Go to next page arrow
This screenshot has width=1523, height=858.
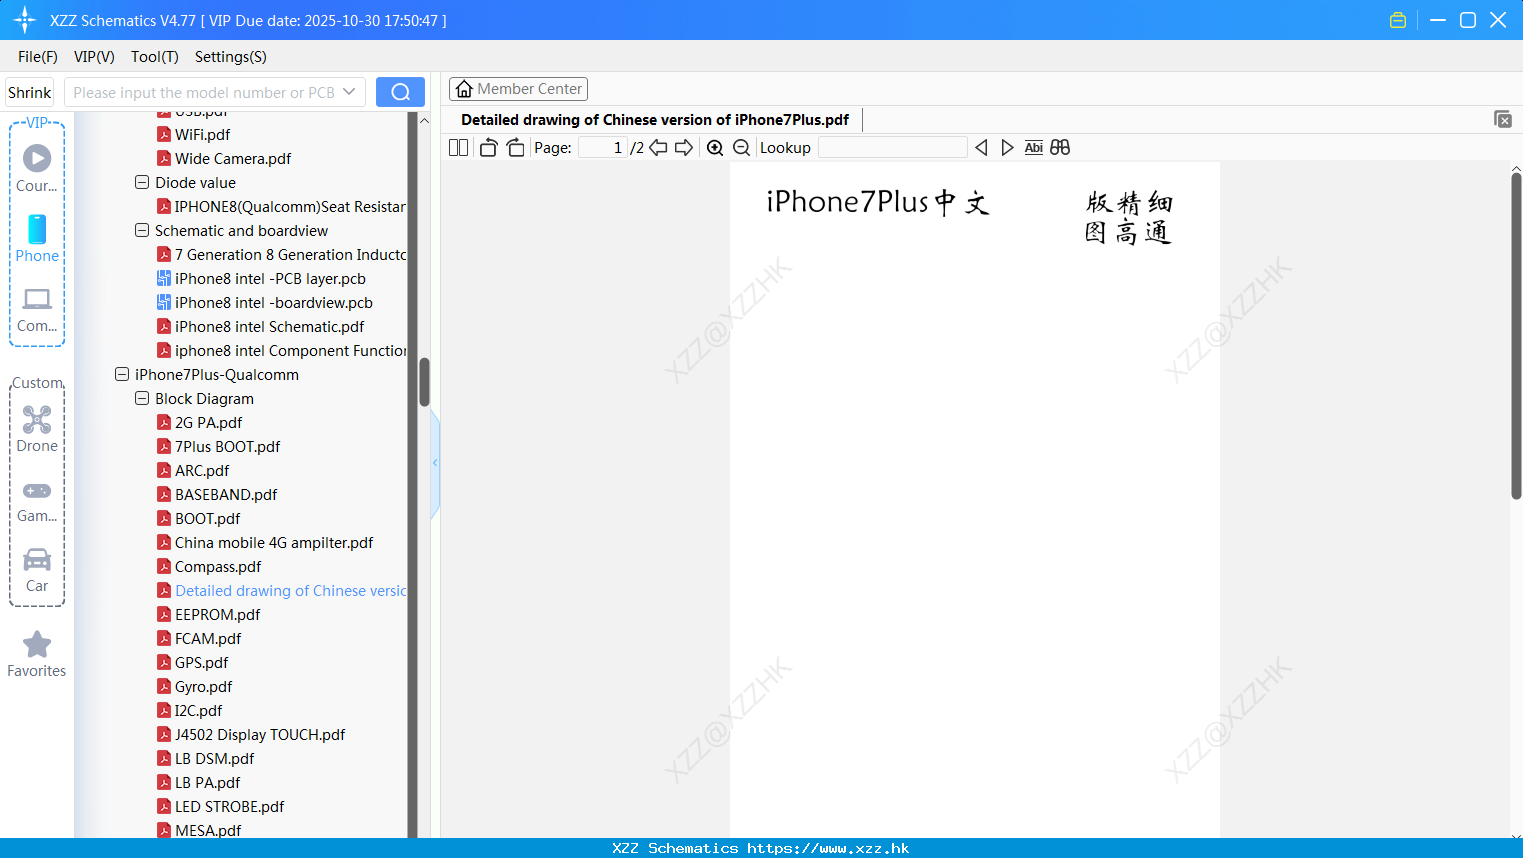tap(684, 147)
